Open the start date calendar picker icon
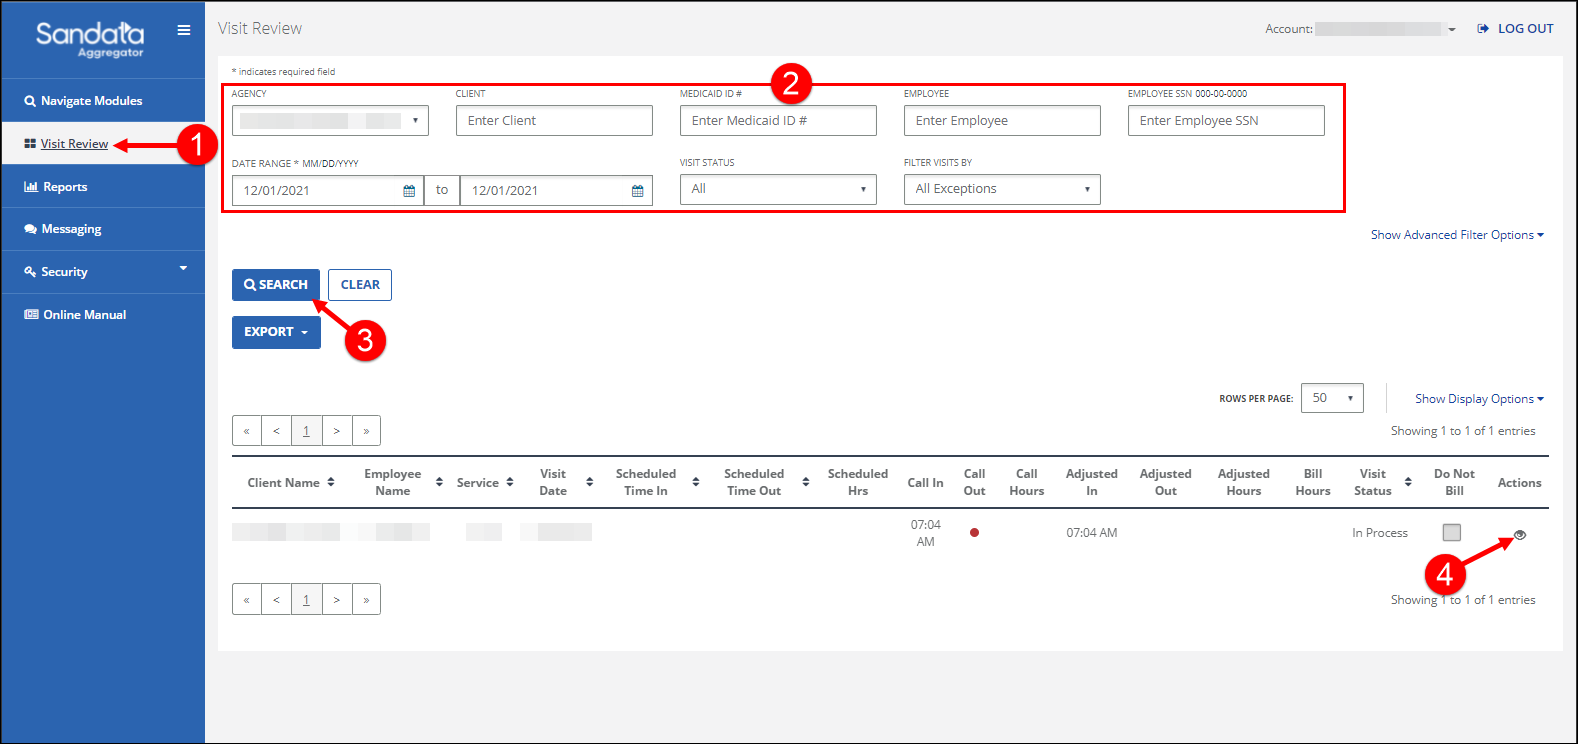Image resolution: width=1578 pixels, height=744 pixels. pyautogui.click(x=409, y=191)
